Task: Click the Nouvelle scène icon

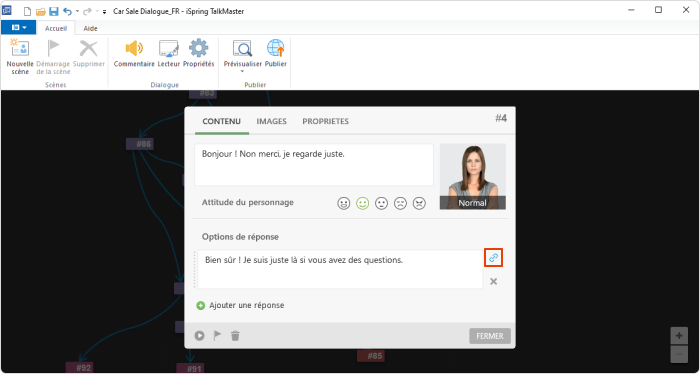Action: click(20, 48)
